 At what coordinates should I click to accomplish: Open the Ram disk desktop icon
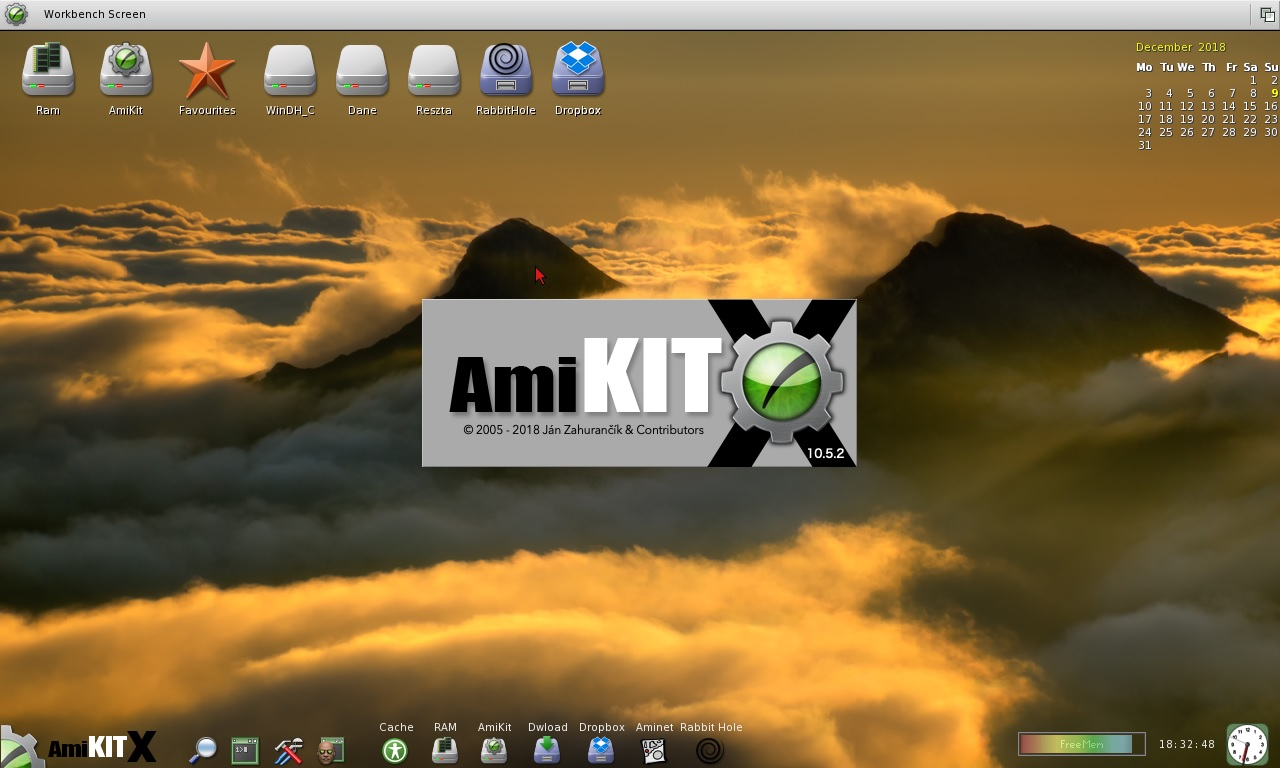coord(48,70)
